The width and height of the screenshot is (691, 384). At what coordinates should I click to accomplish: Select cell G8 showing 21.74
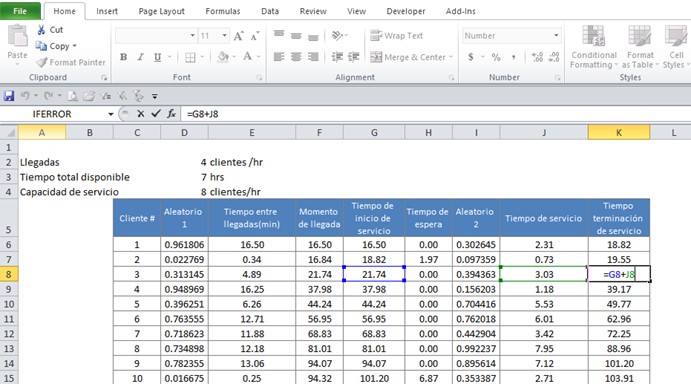coord(374,274)
